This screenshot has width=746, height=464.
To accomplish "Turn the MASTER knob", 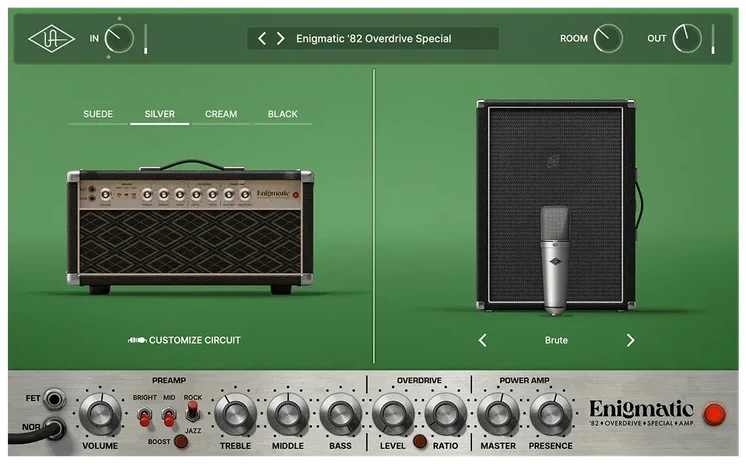I will tap(498, 414).
